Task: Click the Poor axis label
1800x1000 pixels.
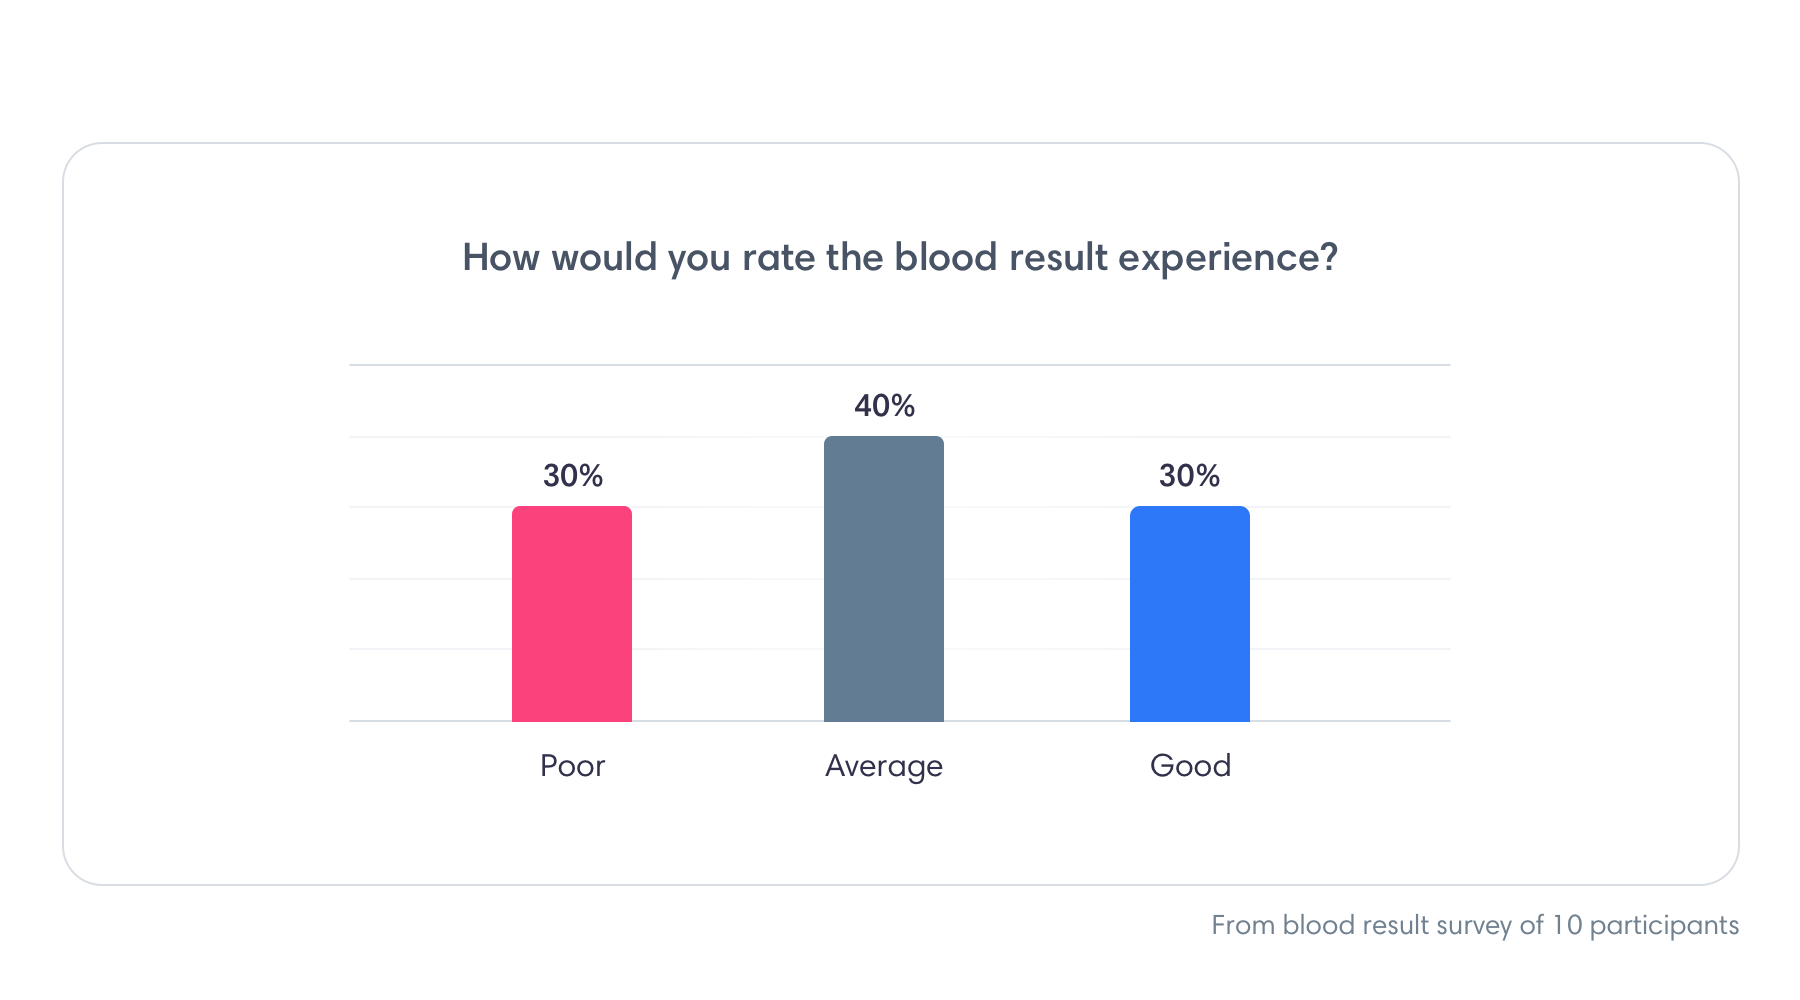Action: [x=572, y=766]
